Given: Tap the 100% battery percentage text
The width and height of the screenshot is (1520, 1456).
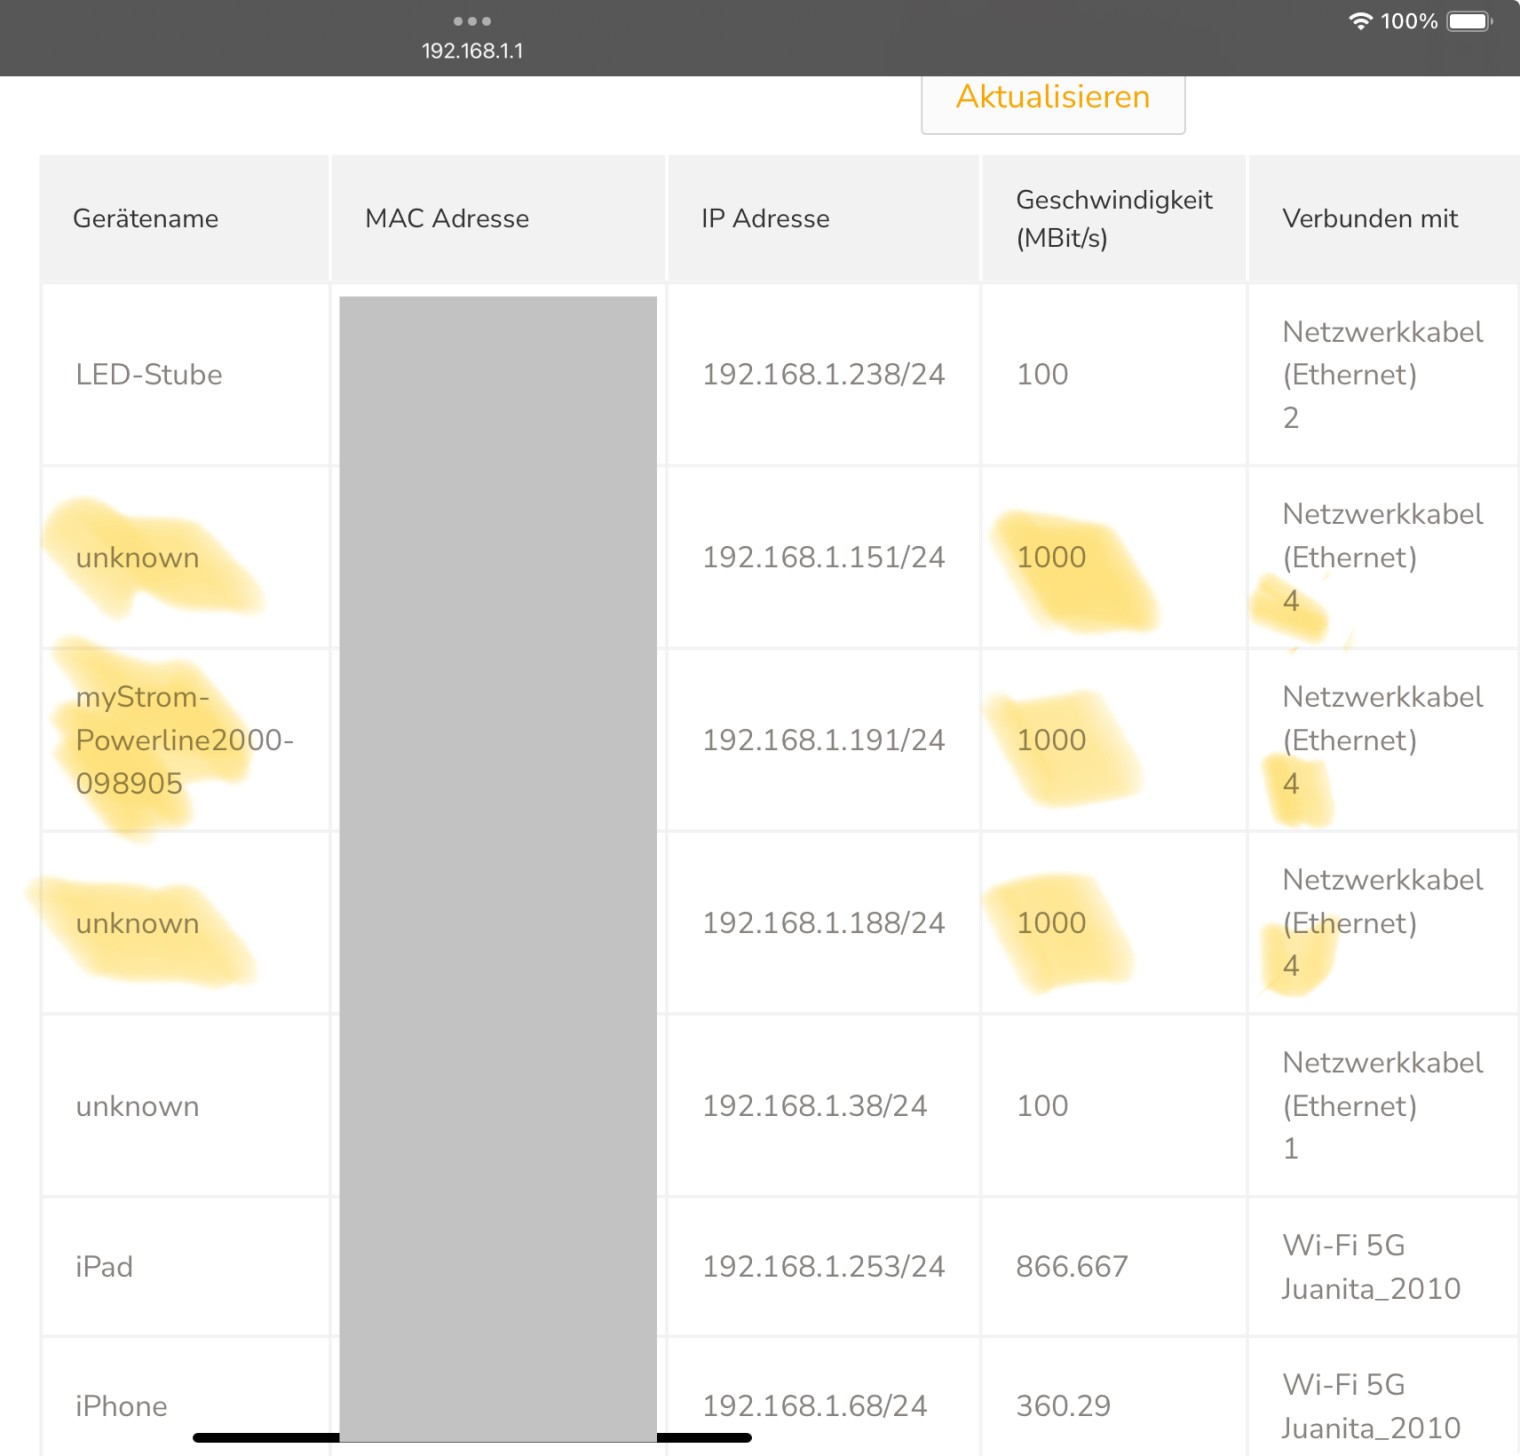Looking at the screenshot, I should (1408, 21).
